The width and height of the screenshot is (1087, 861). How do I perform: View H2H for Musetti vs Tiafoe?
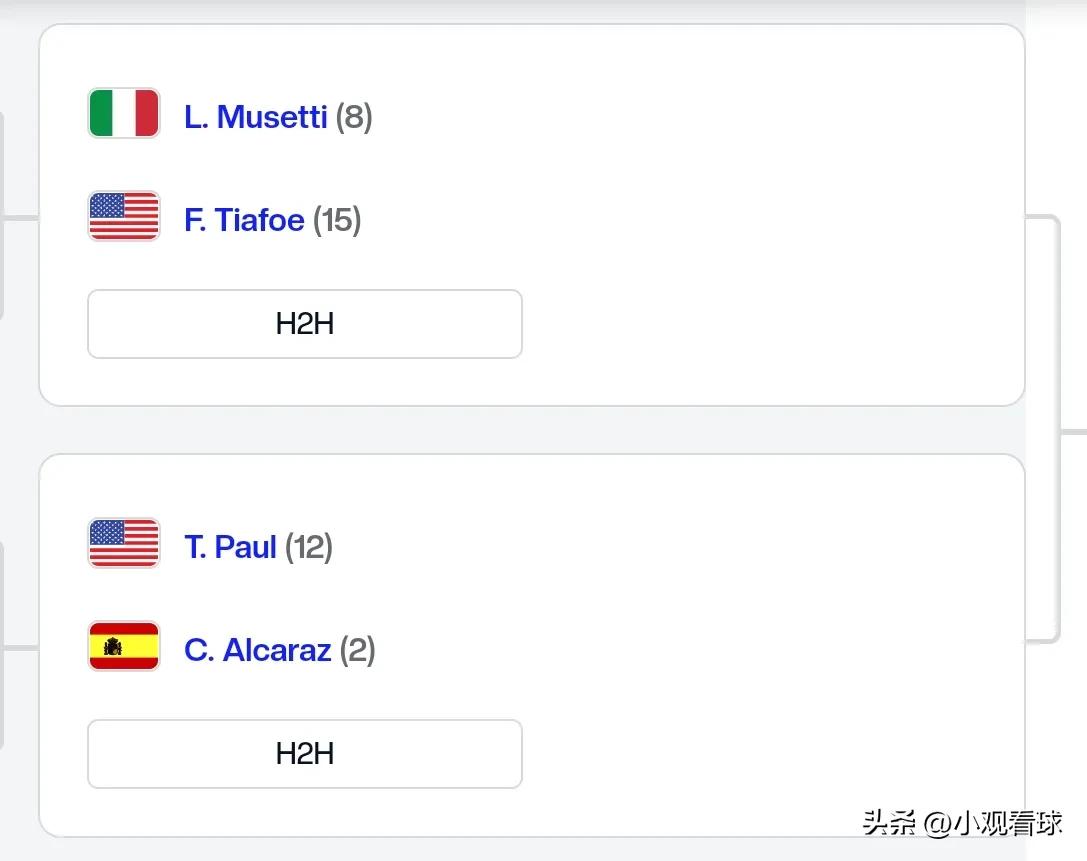tap(305, 324)
